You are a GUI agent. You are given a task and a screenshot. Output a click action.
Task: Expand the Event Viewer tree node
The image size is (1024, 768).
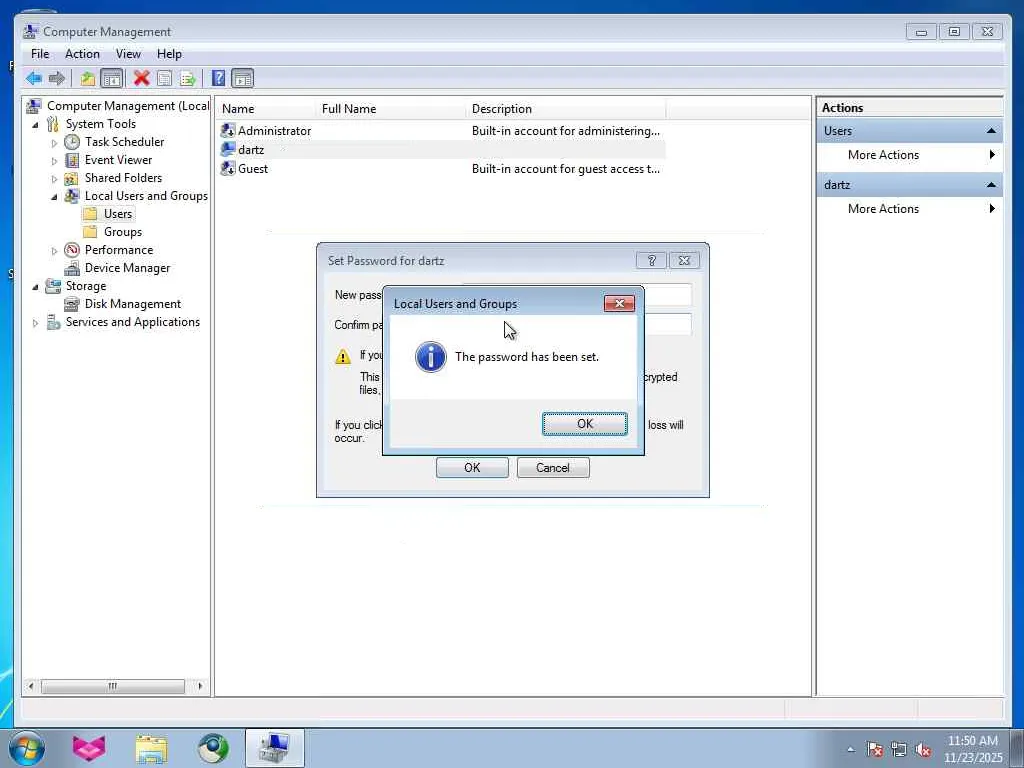tap(54, 160)
